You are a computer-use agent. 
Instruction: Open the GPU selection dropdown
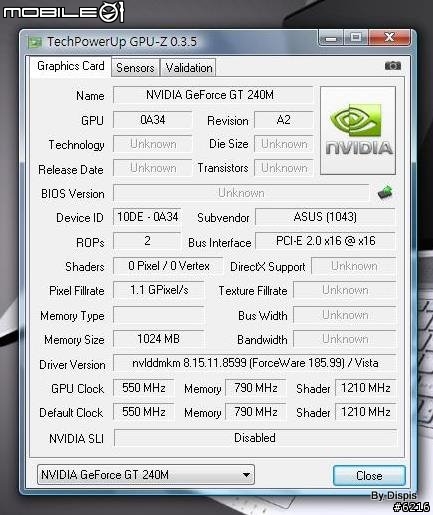coord(146,474)
